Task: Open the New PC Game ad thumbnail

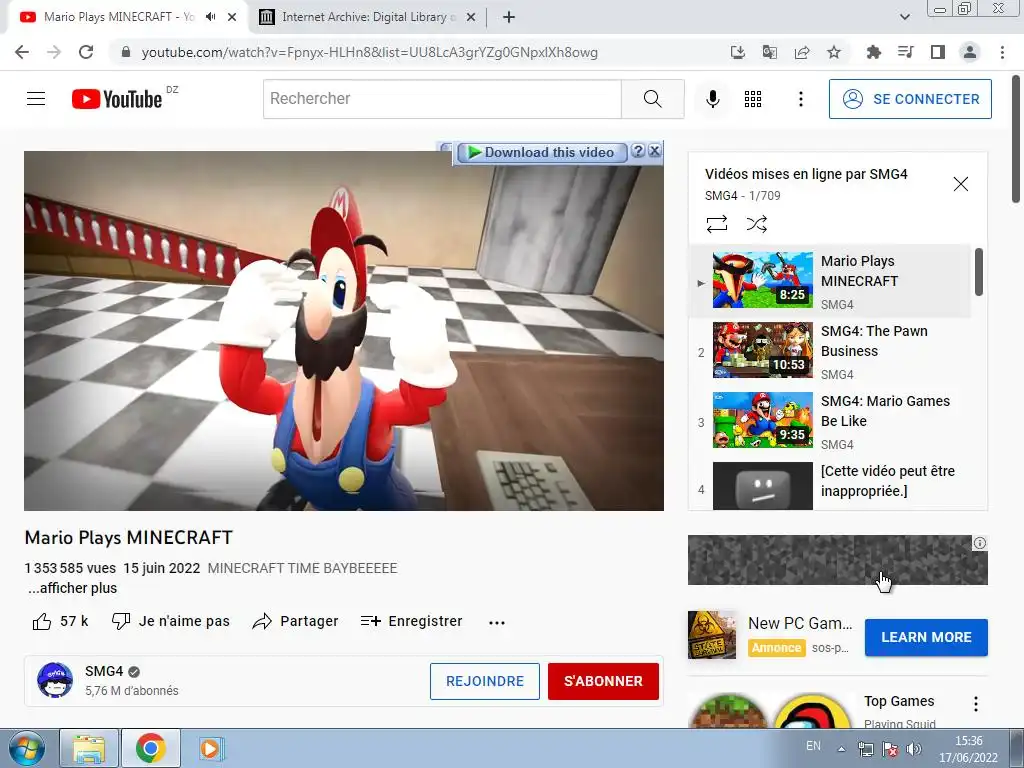Action: coord(712,635)
